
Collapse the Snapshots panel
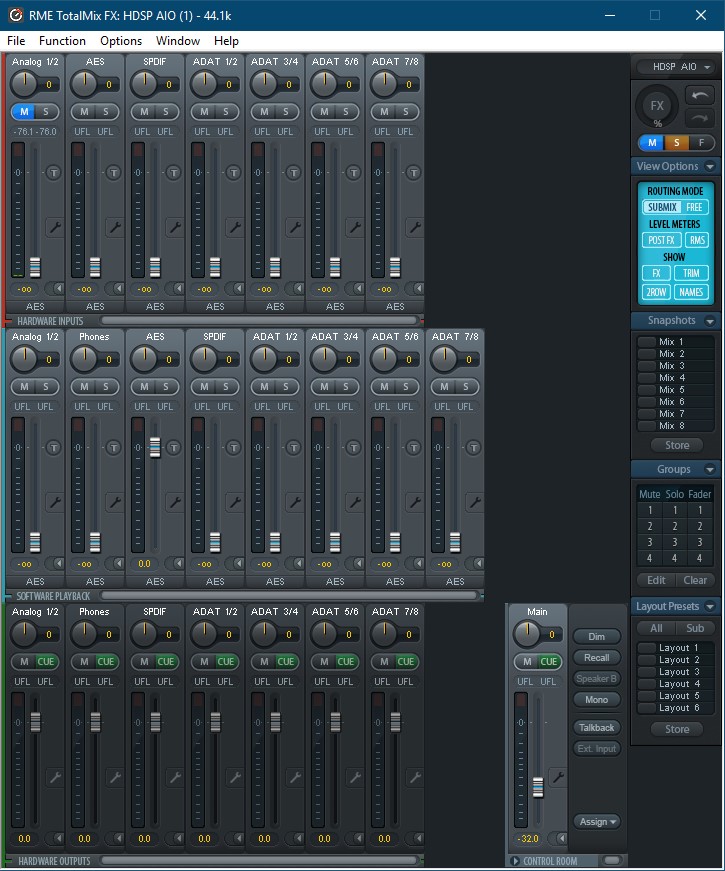709,321
